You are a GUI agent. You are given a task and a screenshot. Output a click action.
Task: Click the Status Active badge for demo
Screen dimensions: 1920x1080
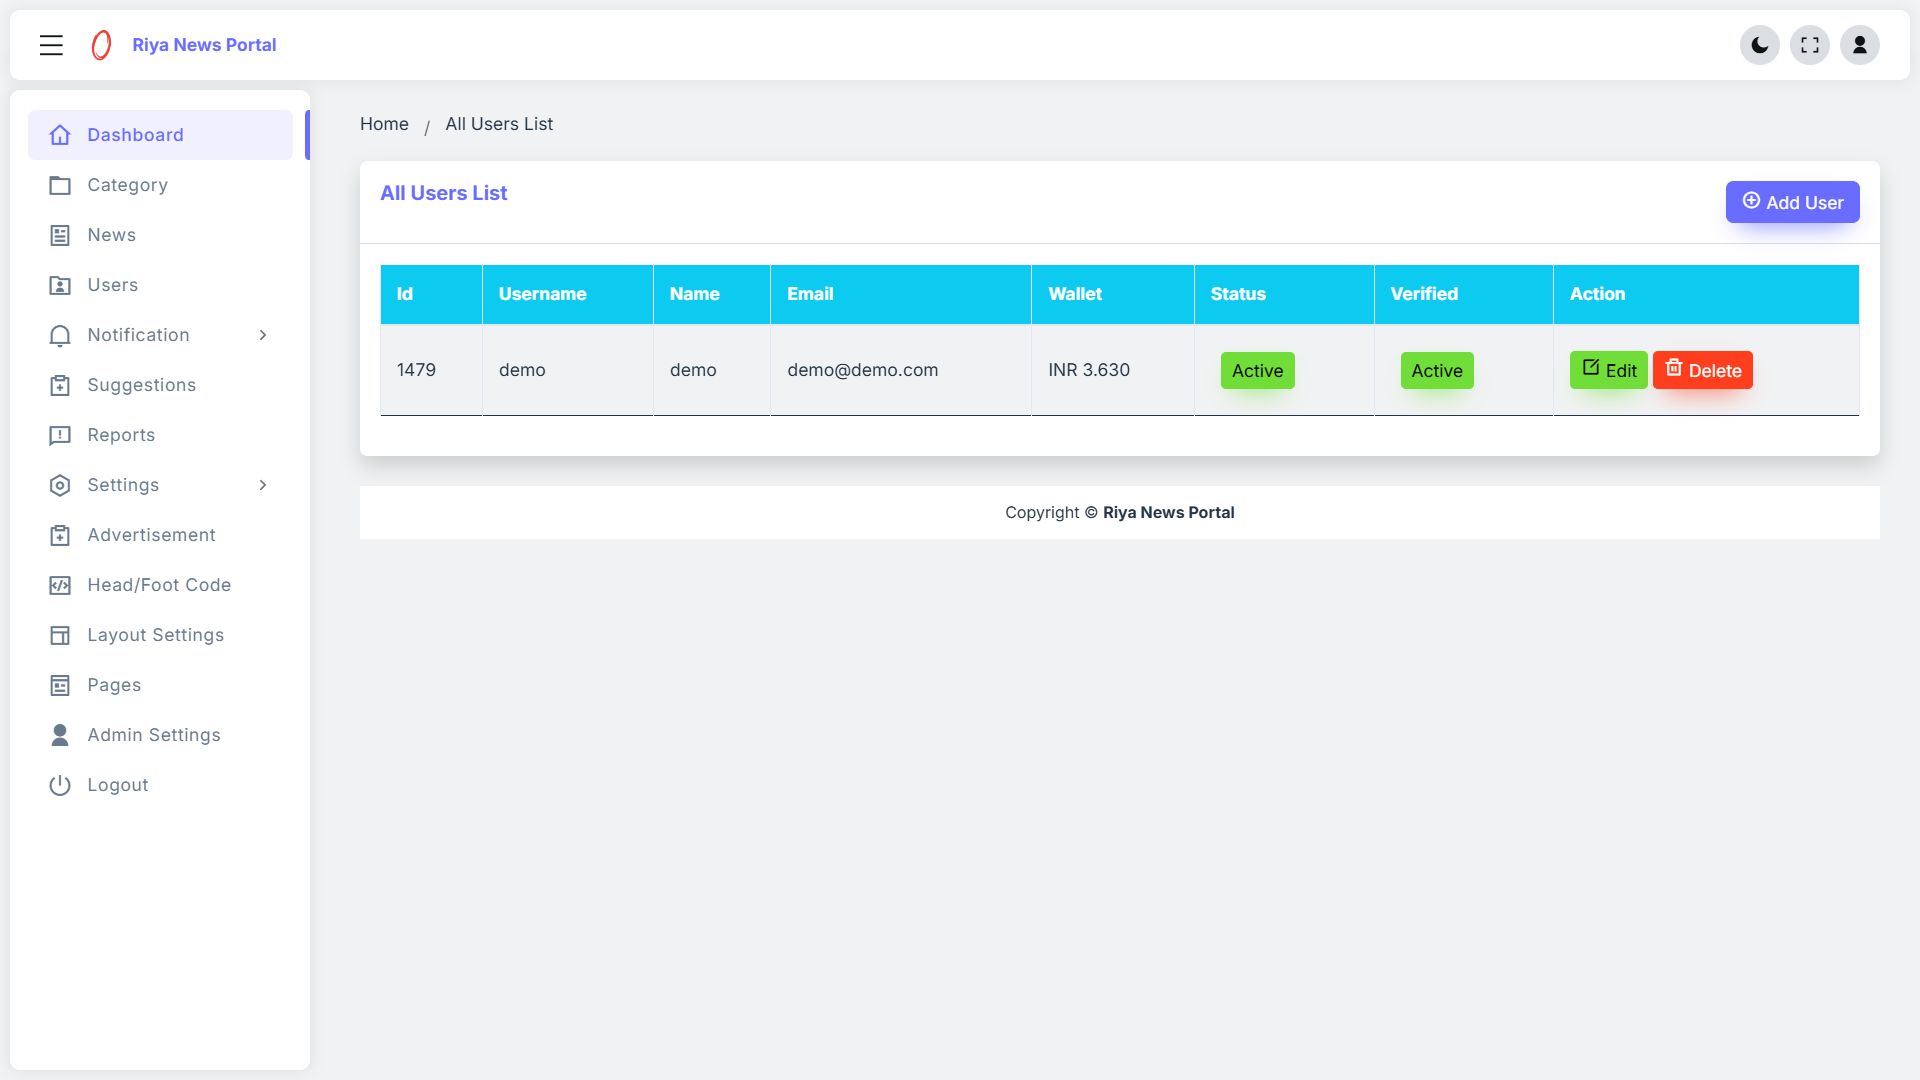tap(1257, 371)
